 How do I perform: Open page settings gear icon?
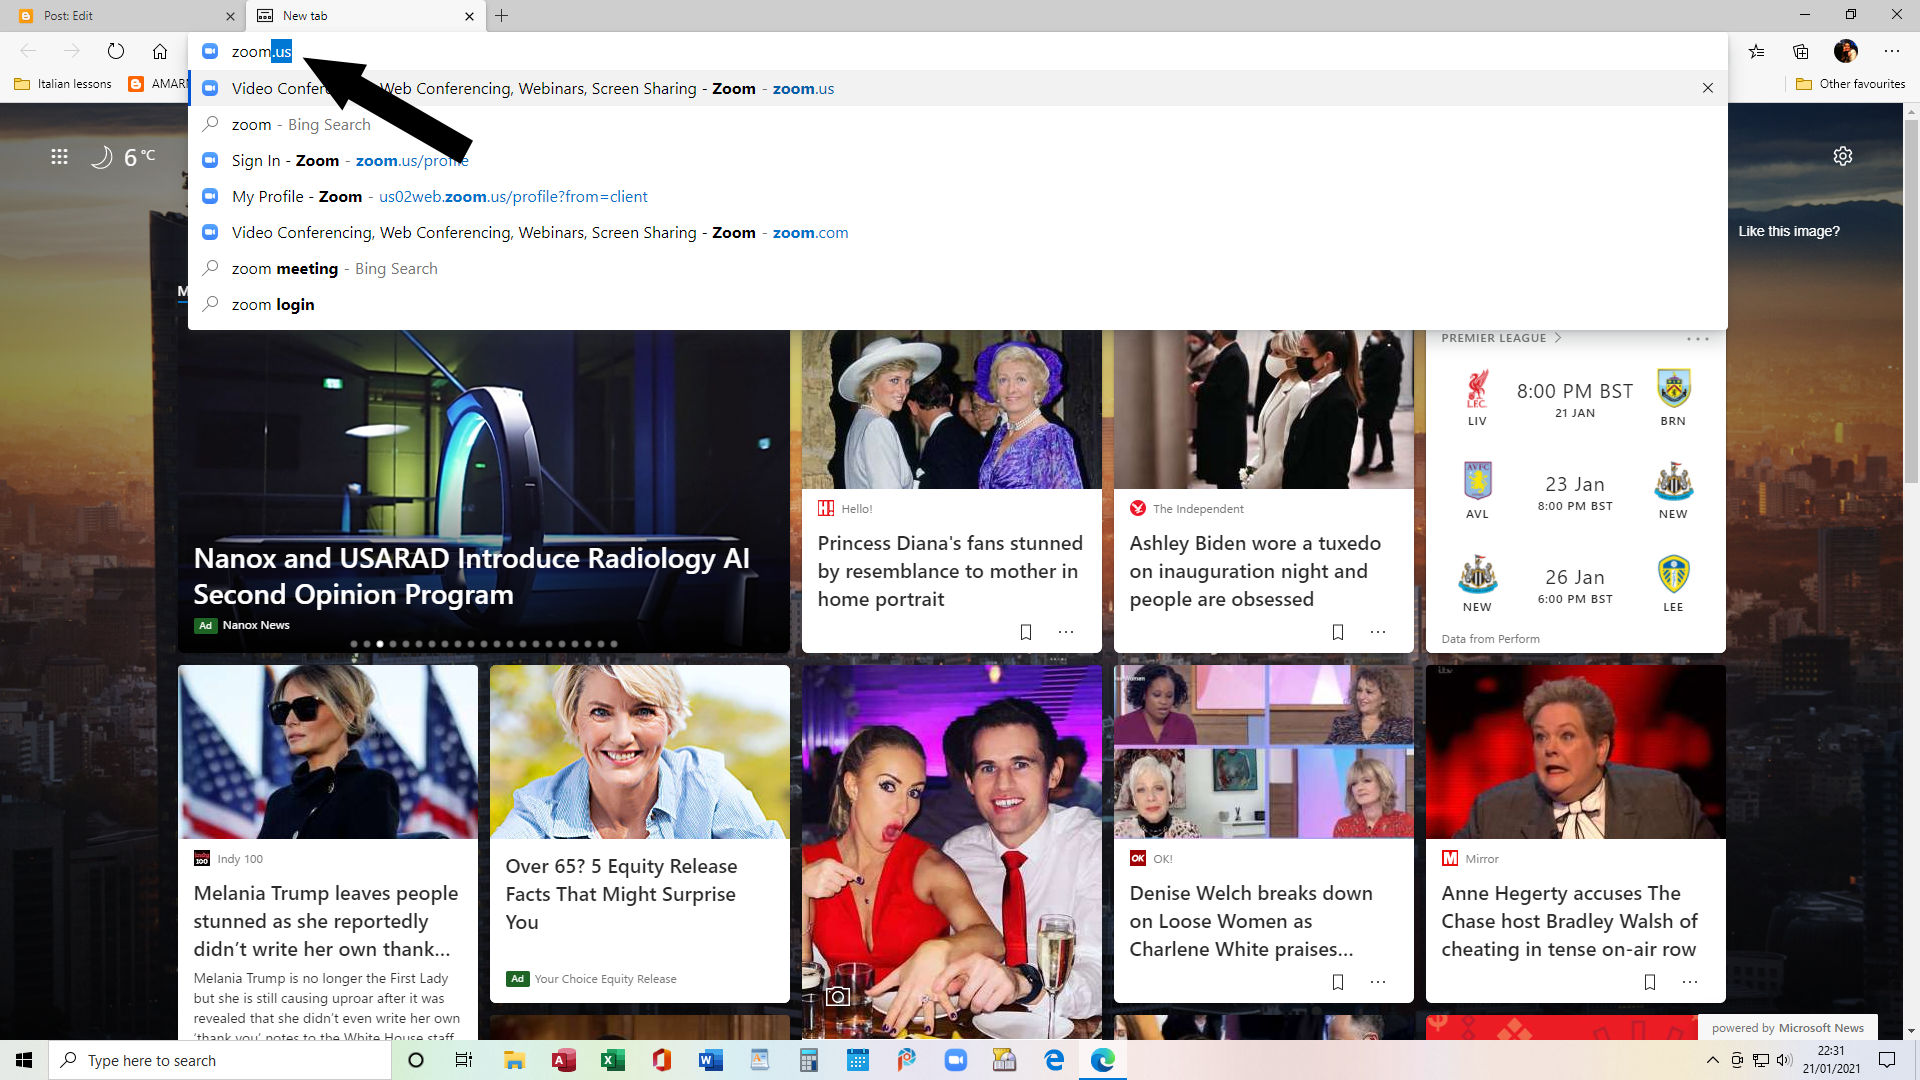[1843, 156]
